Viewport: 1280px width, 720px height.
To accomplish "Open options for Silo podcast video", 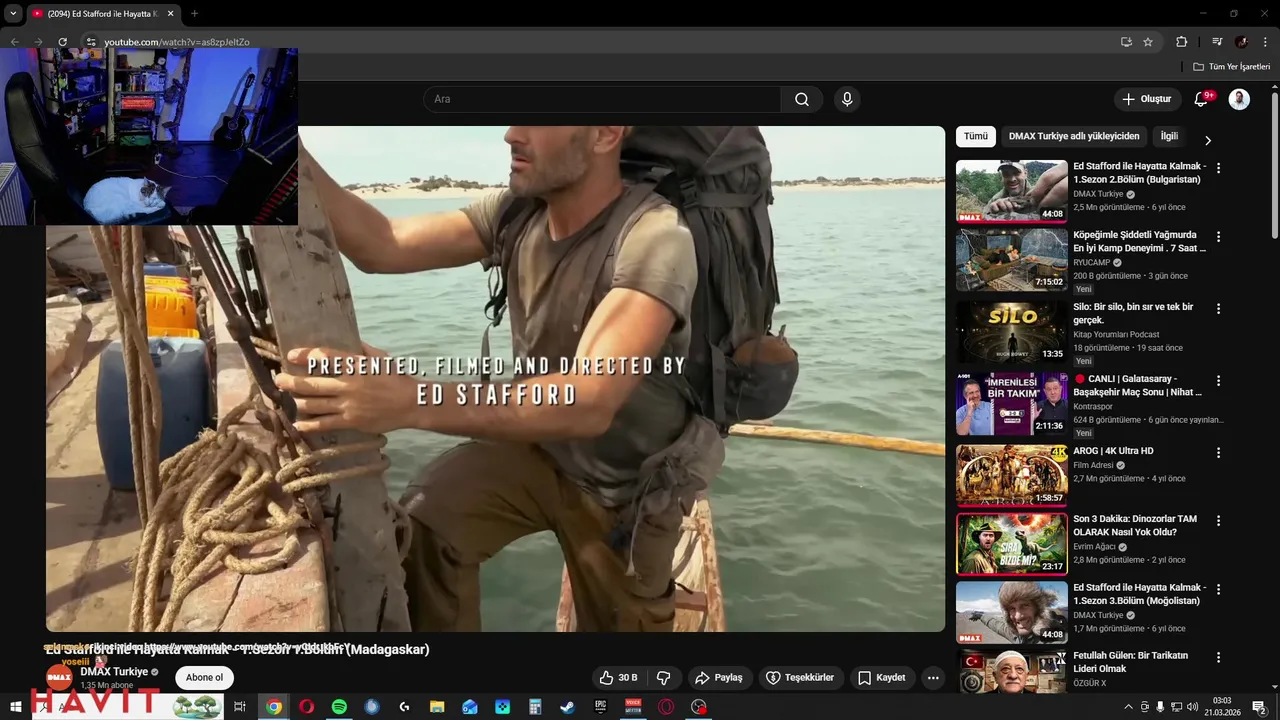I will tap(1218, 309).
